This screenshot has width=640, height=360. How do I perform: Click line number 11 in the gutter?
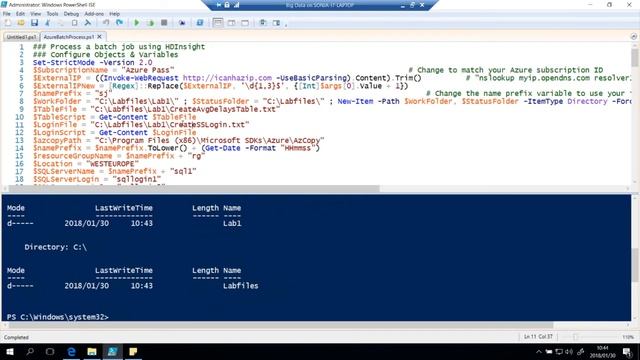(x=19, y=124)
